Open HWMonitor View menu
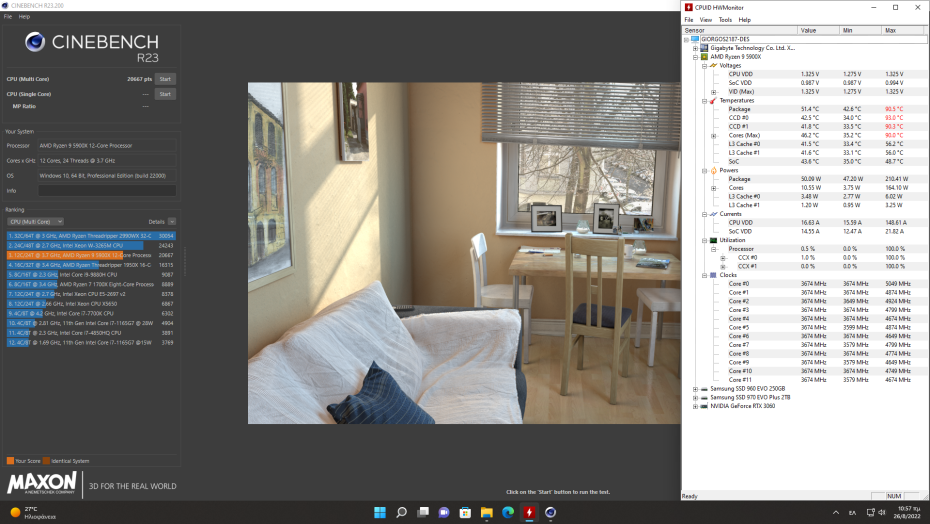930x524 pixels. pos(706,19)
